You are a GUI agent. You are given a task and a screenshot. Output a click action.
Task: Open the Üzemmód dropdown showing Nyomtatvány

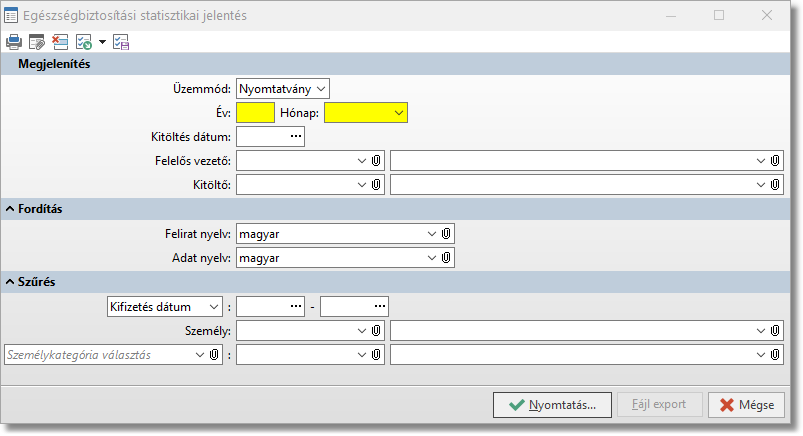(283, 88)
